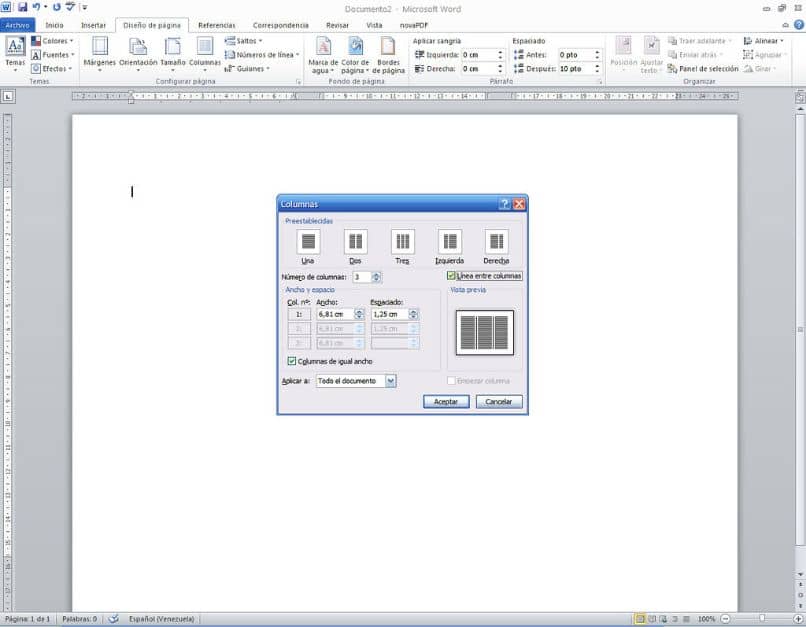
Task: Open the Saltos breaks dropdown
Action: click(244, 41)
